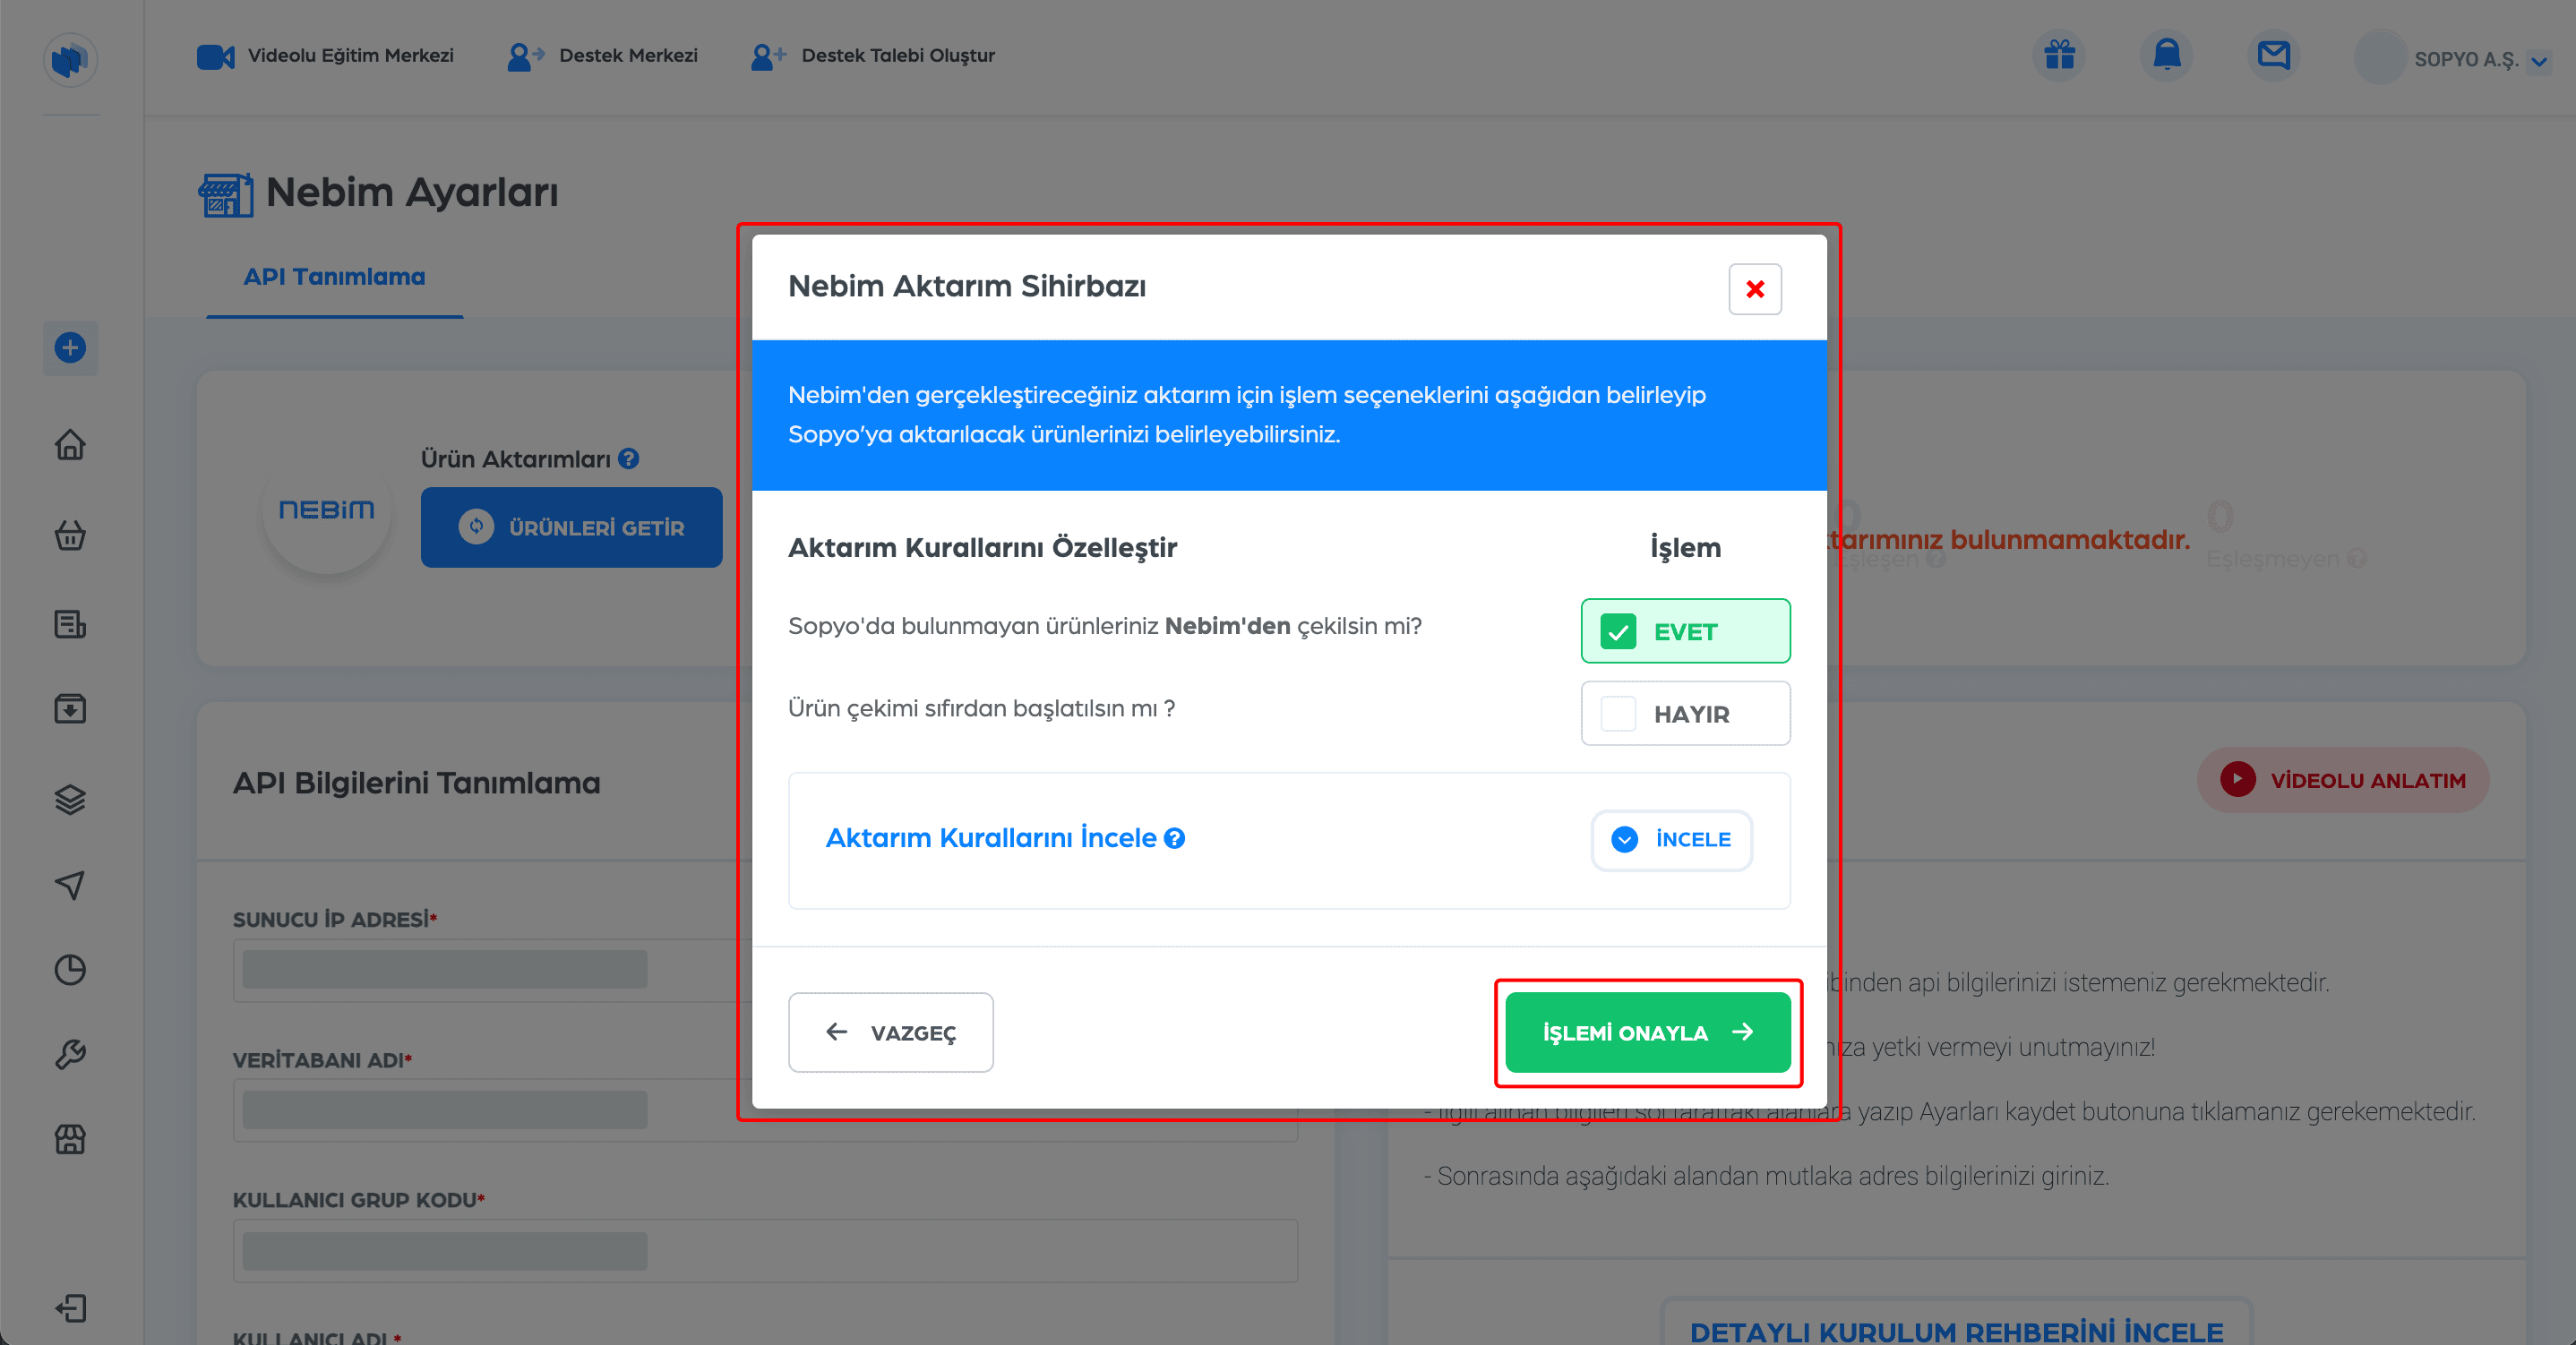Open the messages envelope icon
Image resolution: width=2576 pixels, height=1345 pixels.
[2273, 55]
